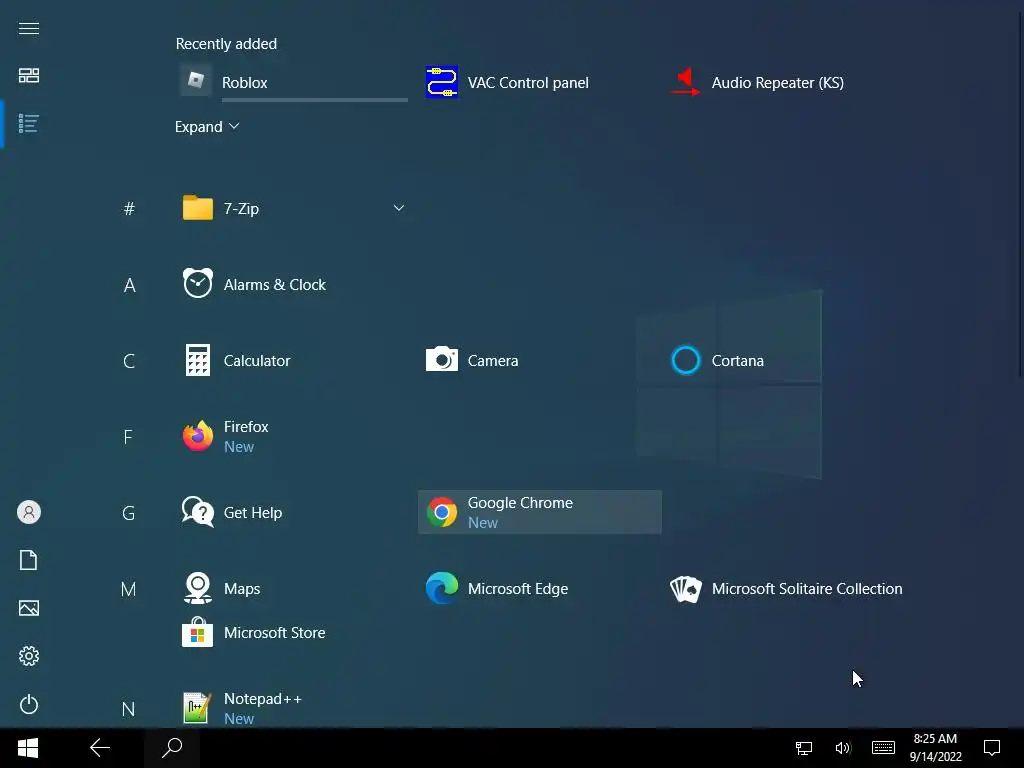Open the user account icon
1024x768 pixels.
tap(29, 512)
